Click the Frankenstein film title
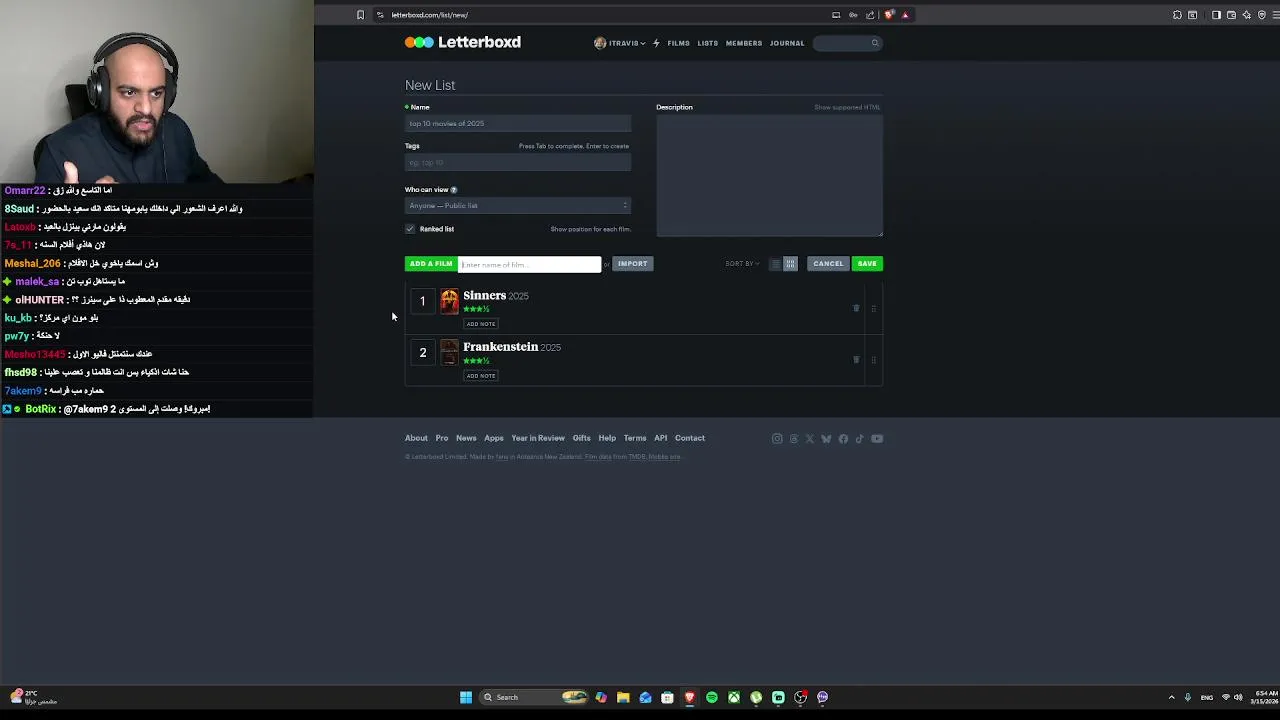Viewport: 1280px width, 720px height. (x=501, y=347)
